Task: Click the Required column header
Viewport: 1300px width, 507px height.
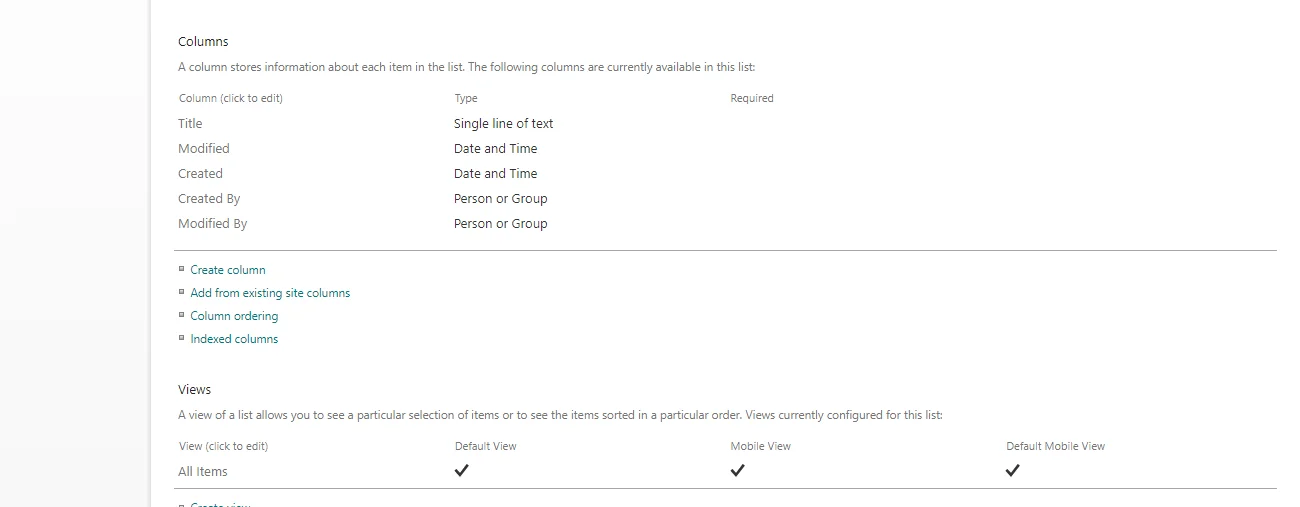Action: click(x=752, y=99)
